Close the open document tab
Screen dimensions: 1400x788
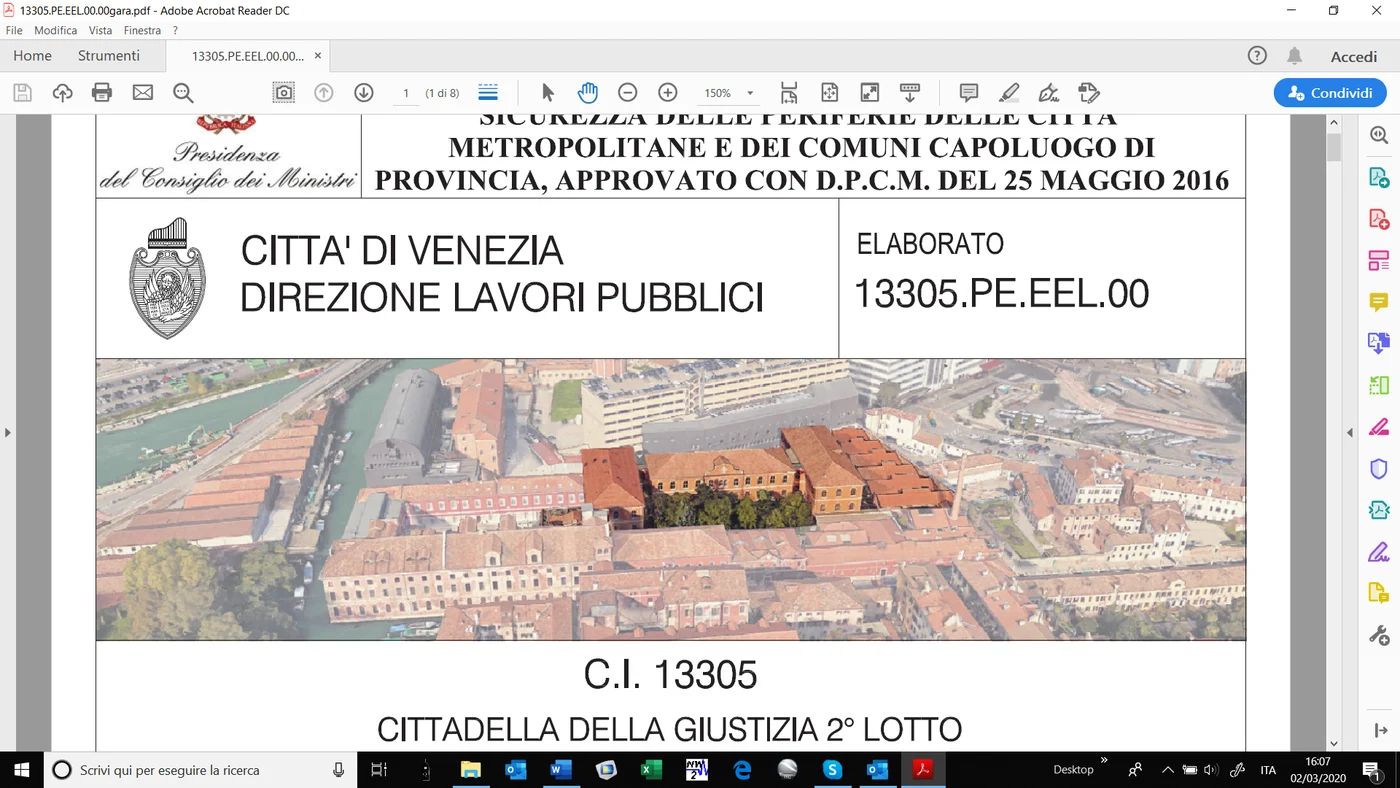318,56
